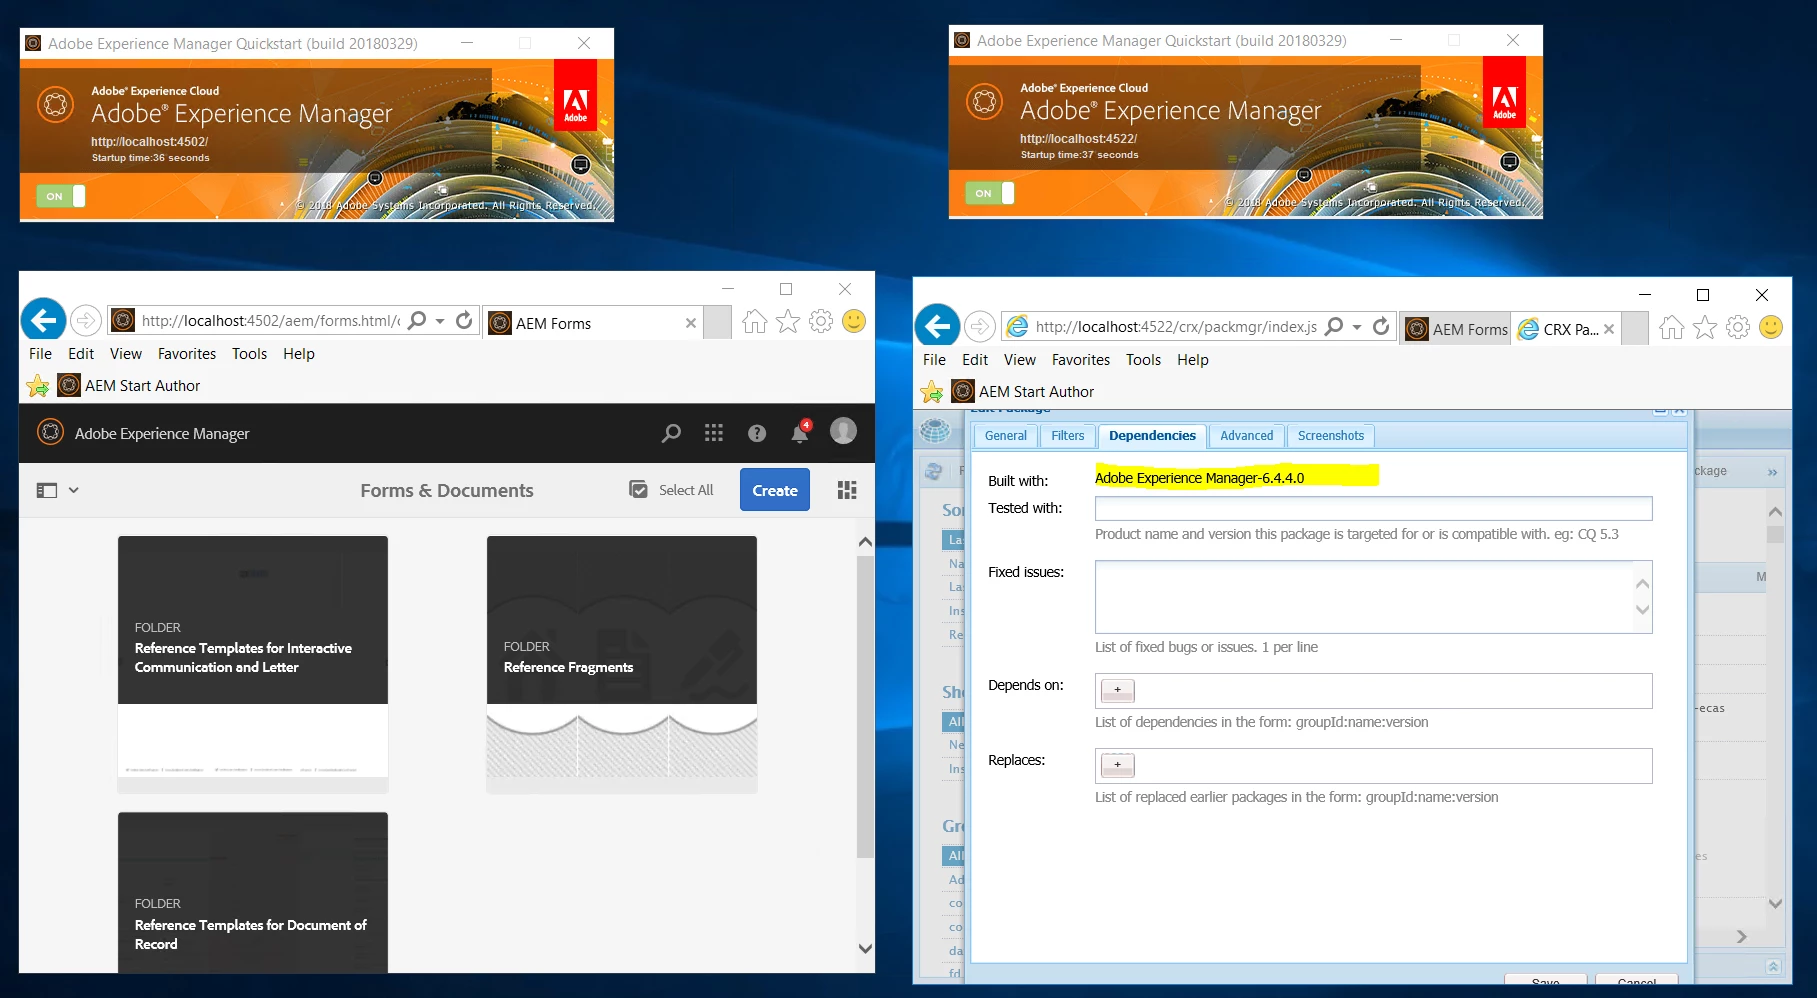Click the scroll down arrow in the Fixed issues text area
The width and height of the screenshot is (1817, 998).
point(1642,610)
